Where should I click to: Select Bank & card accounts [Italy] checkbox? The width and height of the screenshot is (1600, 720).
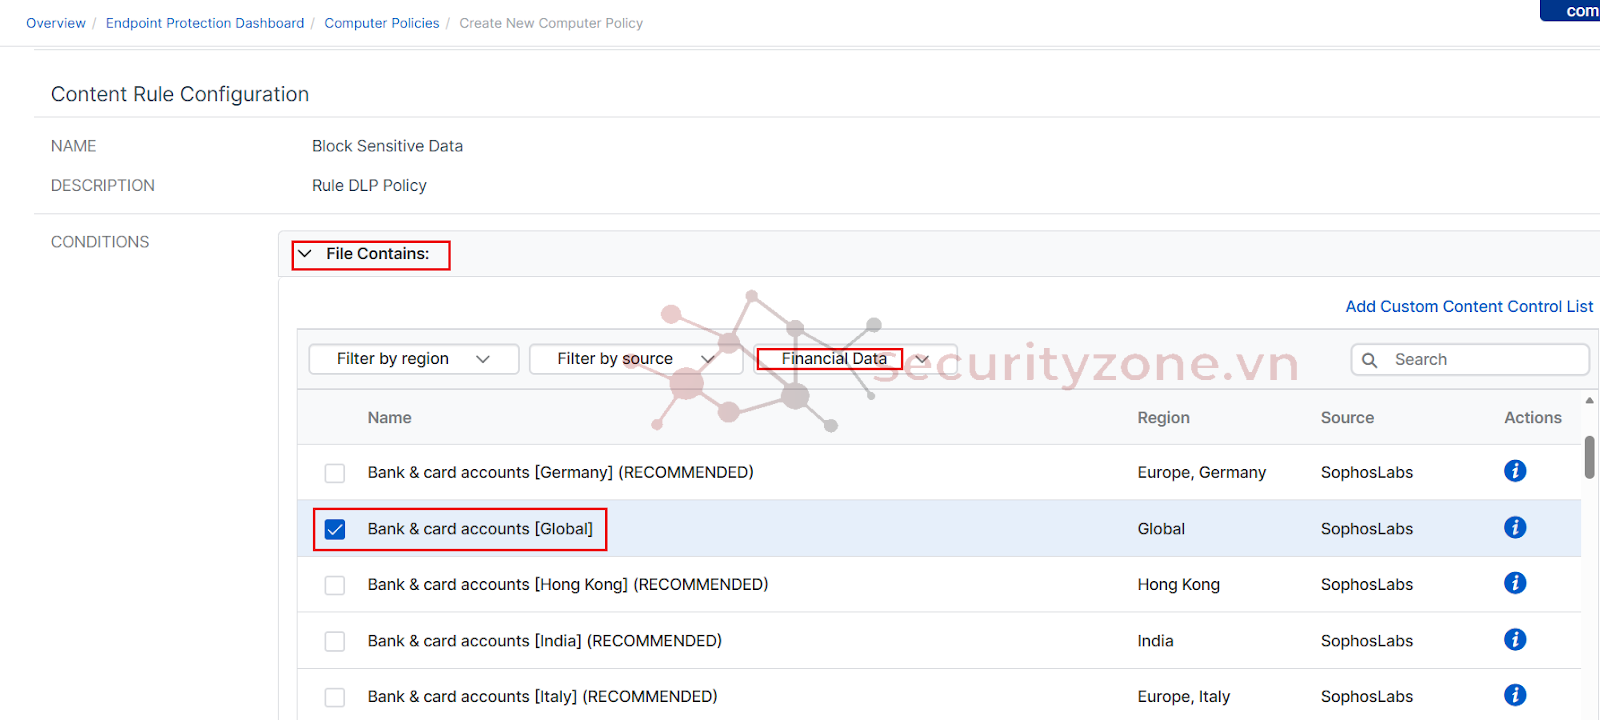click(x=335, y=697)
